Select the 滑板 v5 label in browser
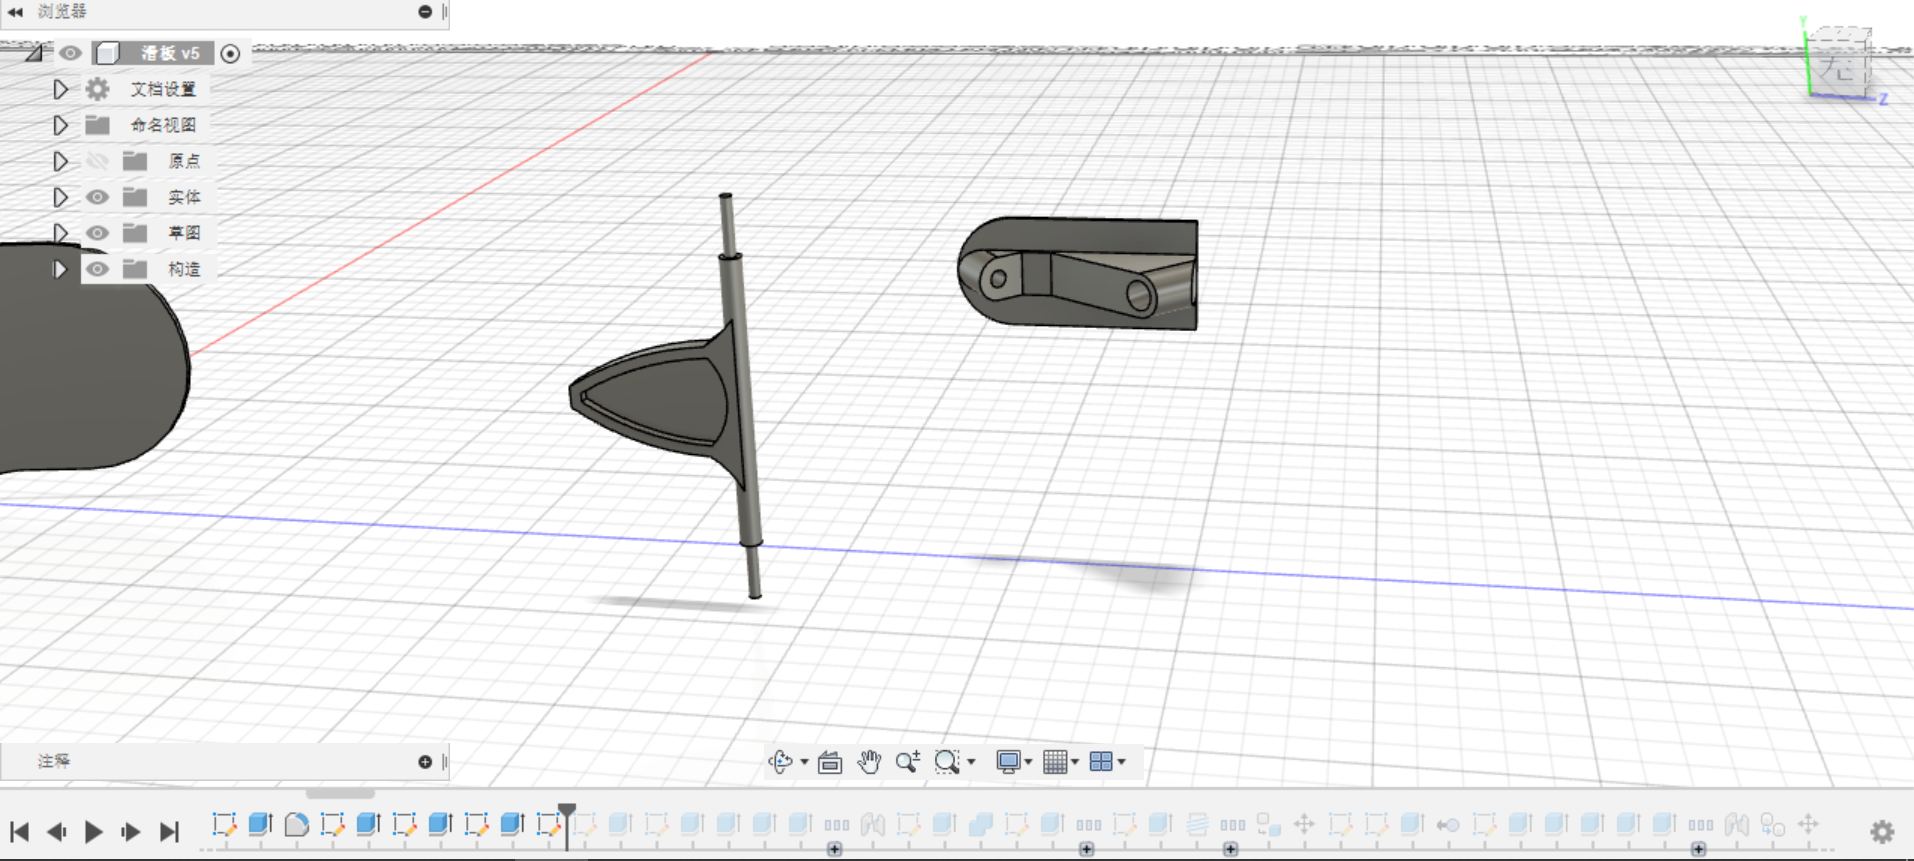Screen dimensions: 1914x861 170,53
